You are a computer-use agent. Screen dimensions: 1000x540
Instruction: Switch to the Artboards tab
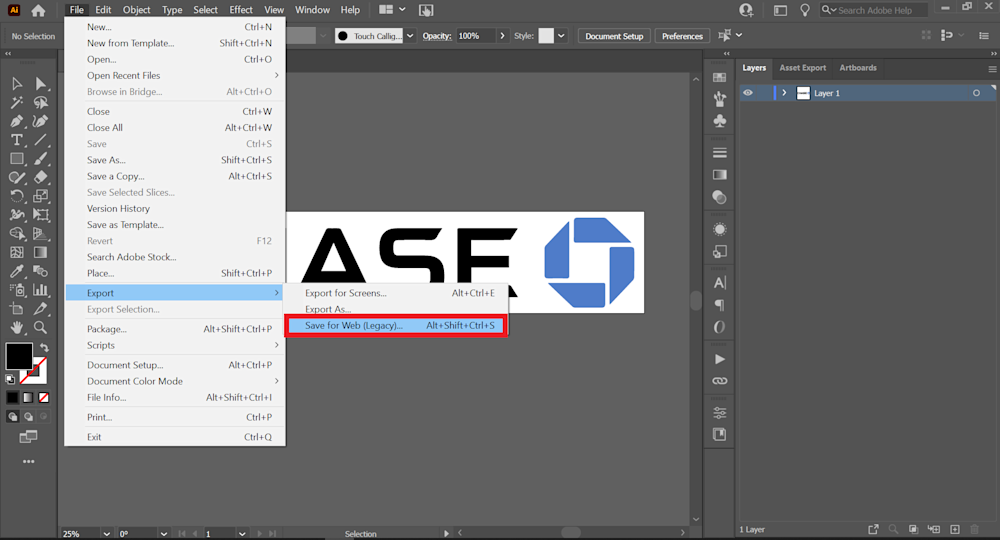coord(858,68)
